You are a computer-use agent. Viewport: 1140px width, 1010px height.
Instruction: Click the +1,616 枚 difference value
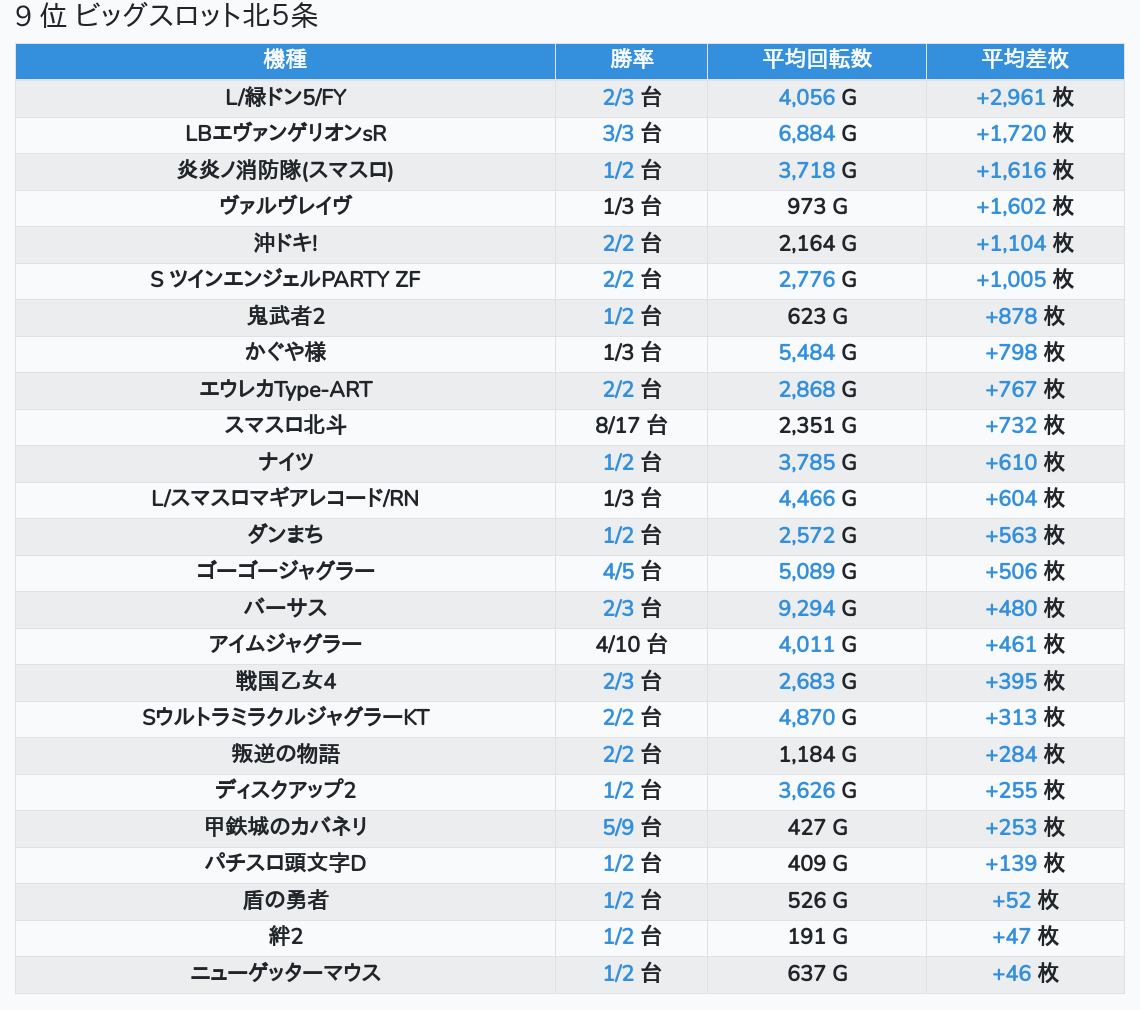click(1024, 170)
